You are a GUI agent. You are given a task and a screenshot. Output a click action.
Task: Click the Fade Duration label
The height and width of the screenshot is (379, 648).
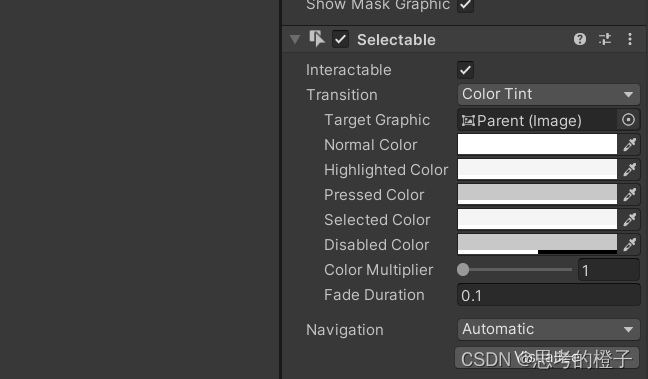coord(374,295)
